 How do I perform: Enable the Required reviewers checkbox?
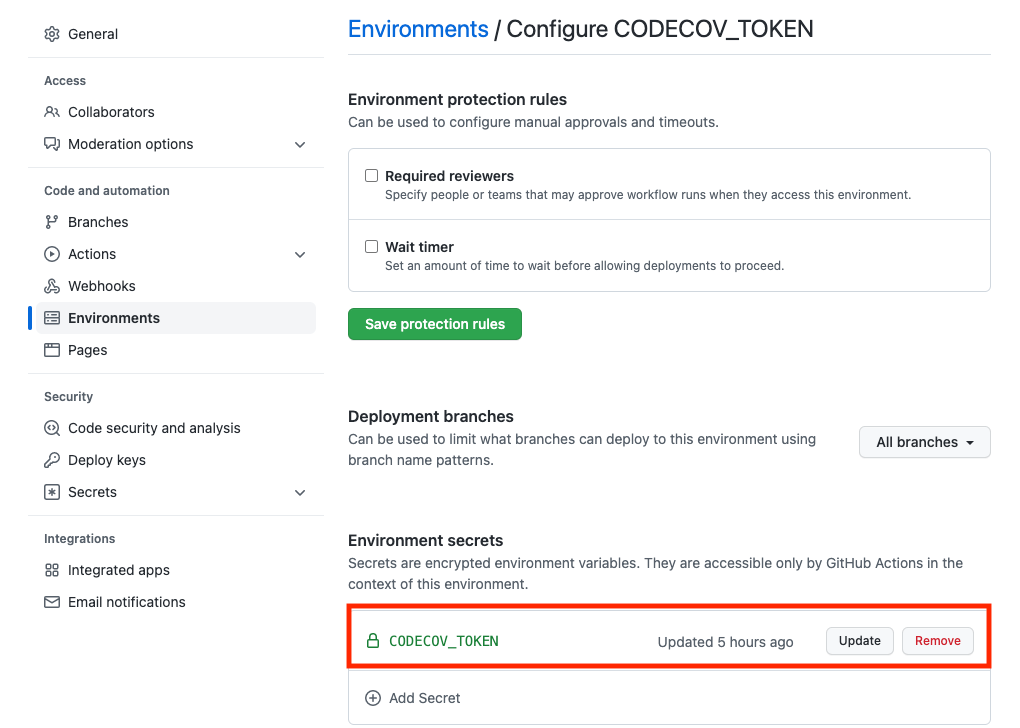coord(371,176)
